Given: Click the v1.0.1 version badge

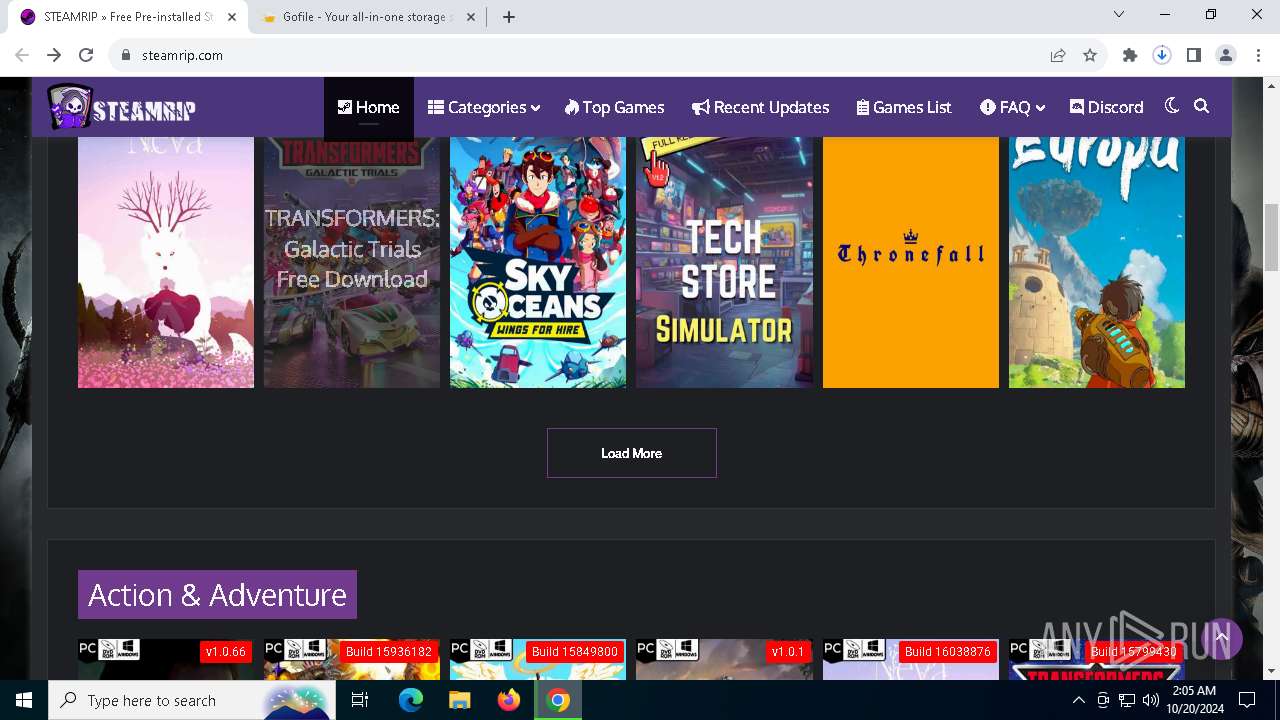Looking at the screenshot, I should pyautogui.click(x=788, y=652).
